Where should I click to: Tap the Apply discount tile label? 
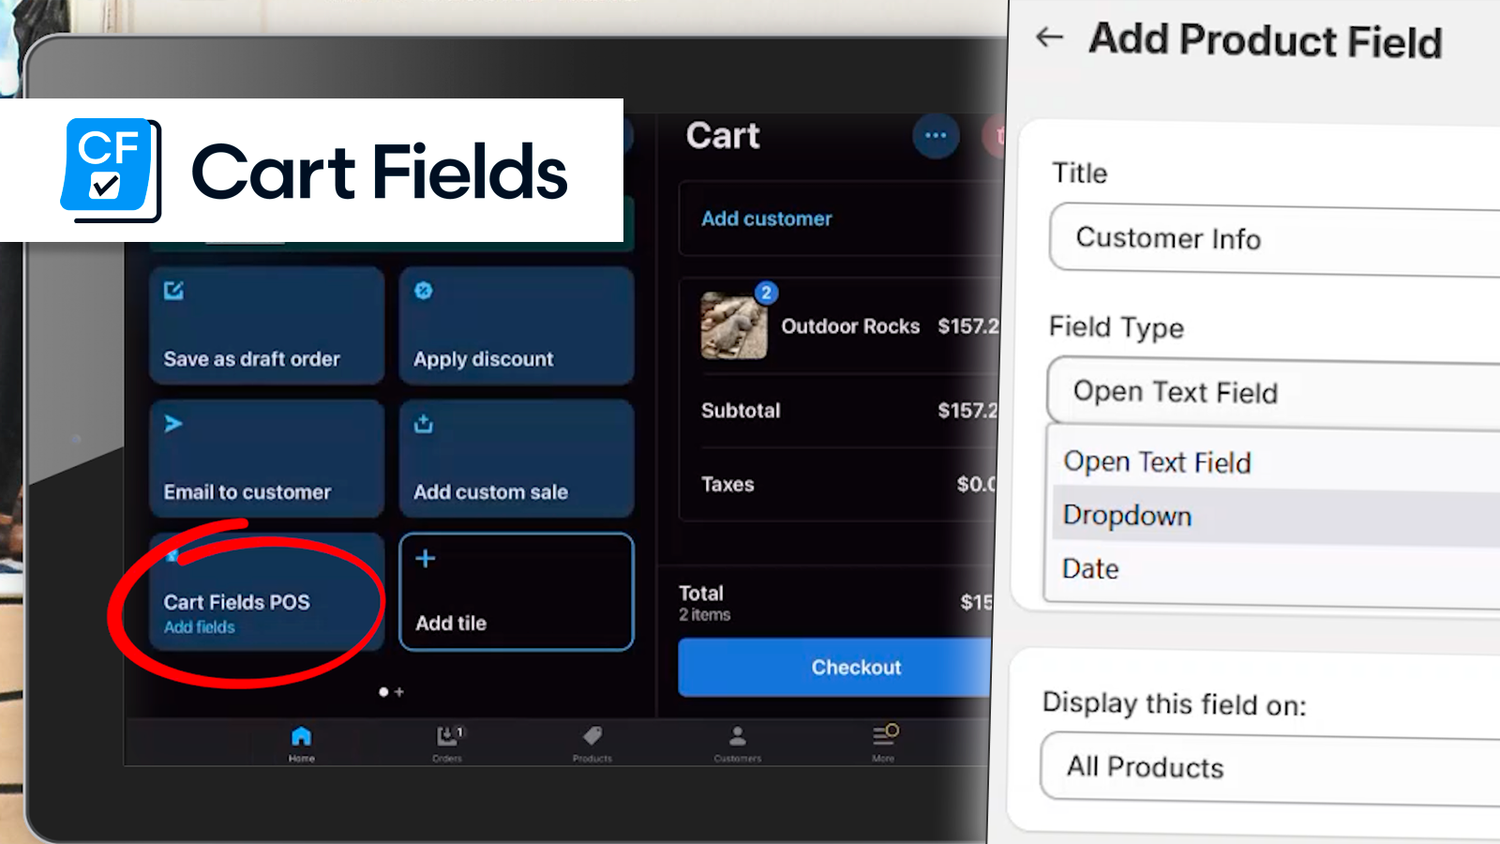tap(483, 359)
